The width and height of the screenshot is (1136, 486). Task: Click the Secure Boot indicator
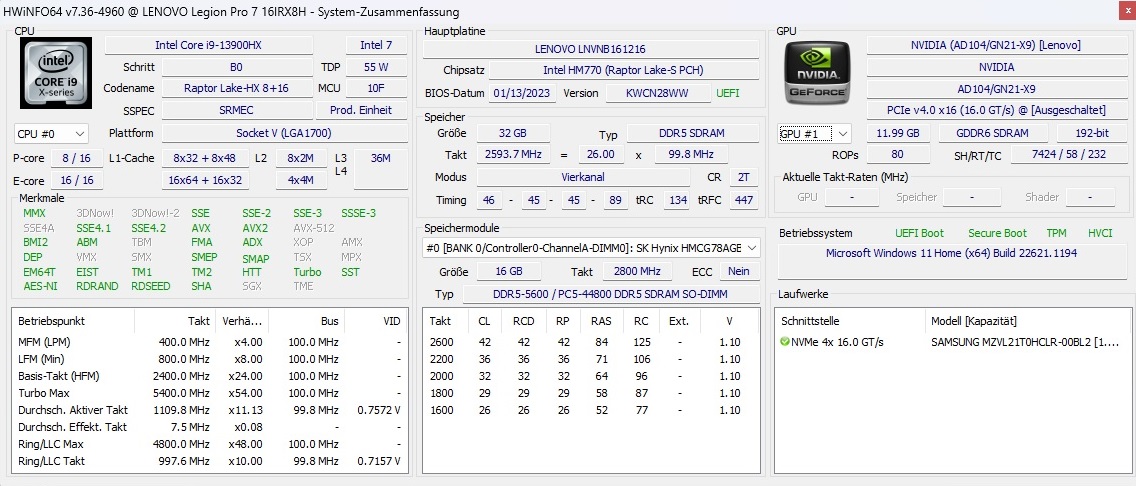(997, 233)
